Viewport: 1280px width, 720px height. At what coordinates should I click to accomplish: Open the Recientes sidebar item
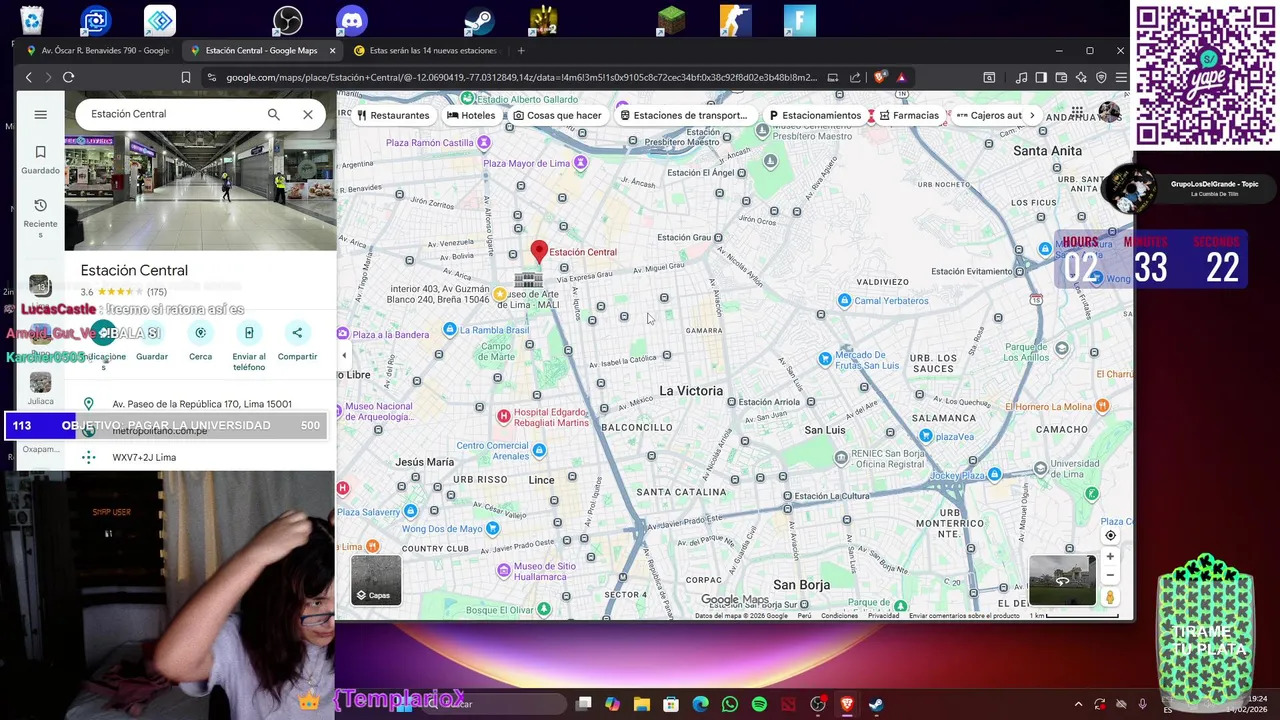point(40,216)
